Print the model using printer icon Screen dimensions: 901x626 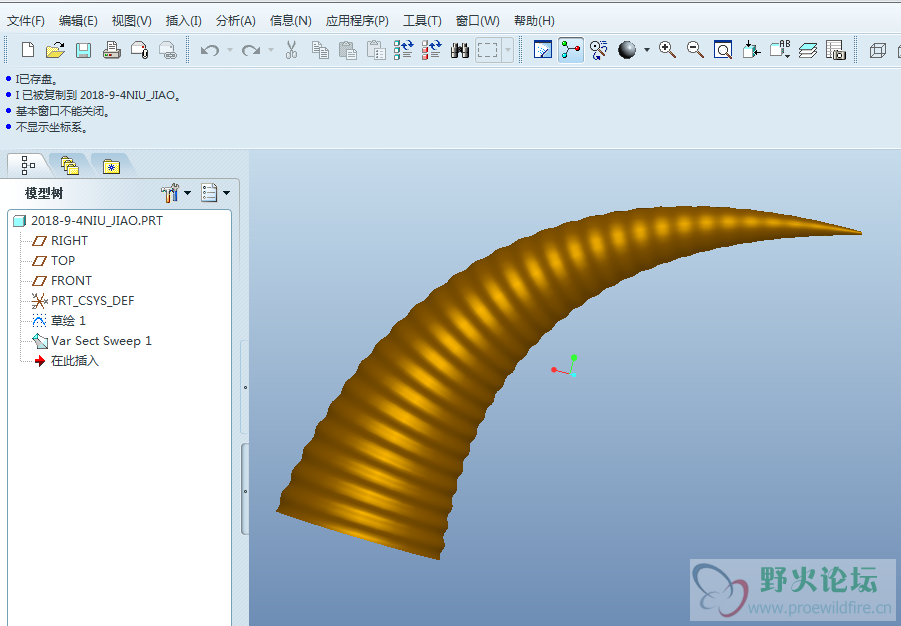tap(111, 50)
